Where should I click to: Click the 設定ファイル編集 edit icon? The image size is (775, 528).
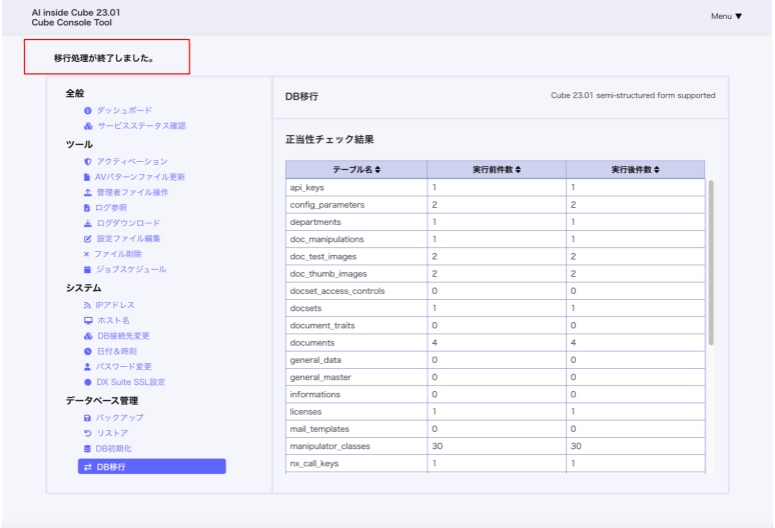[88, 239]
